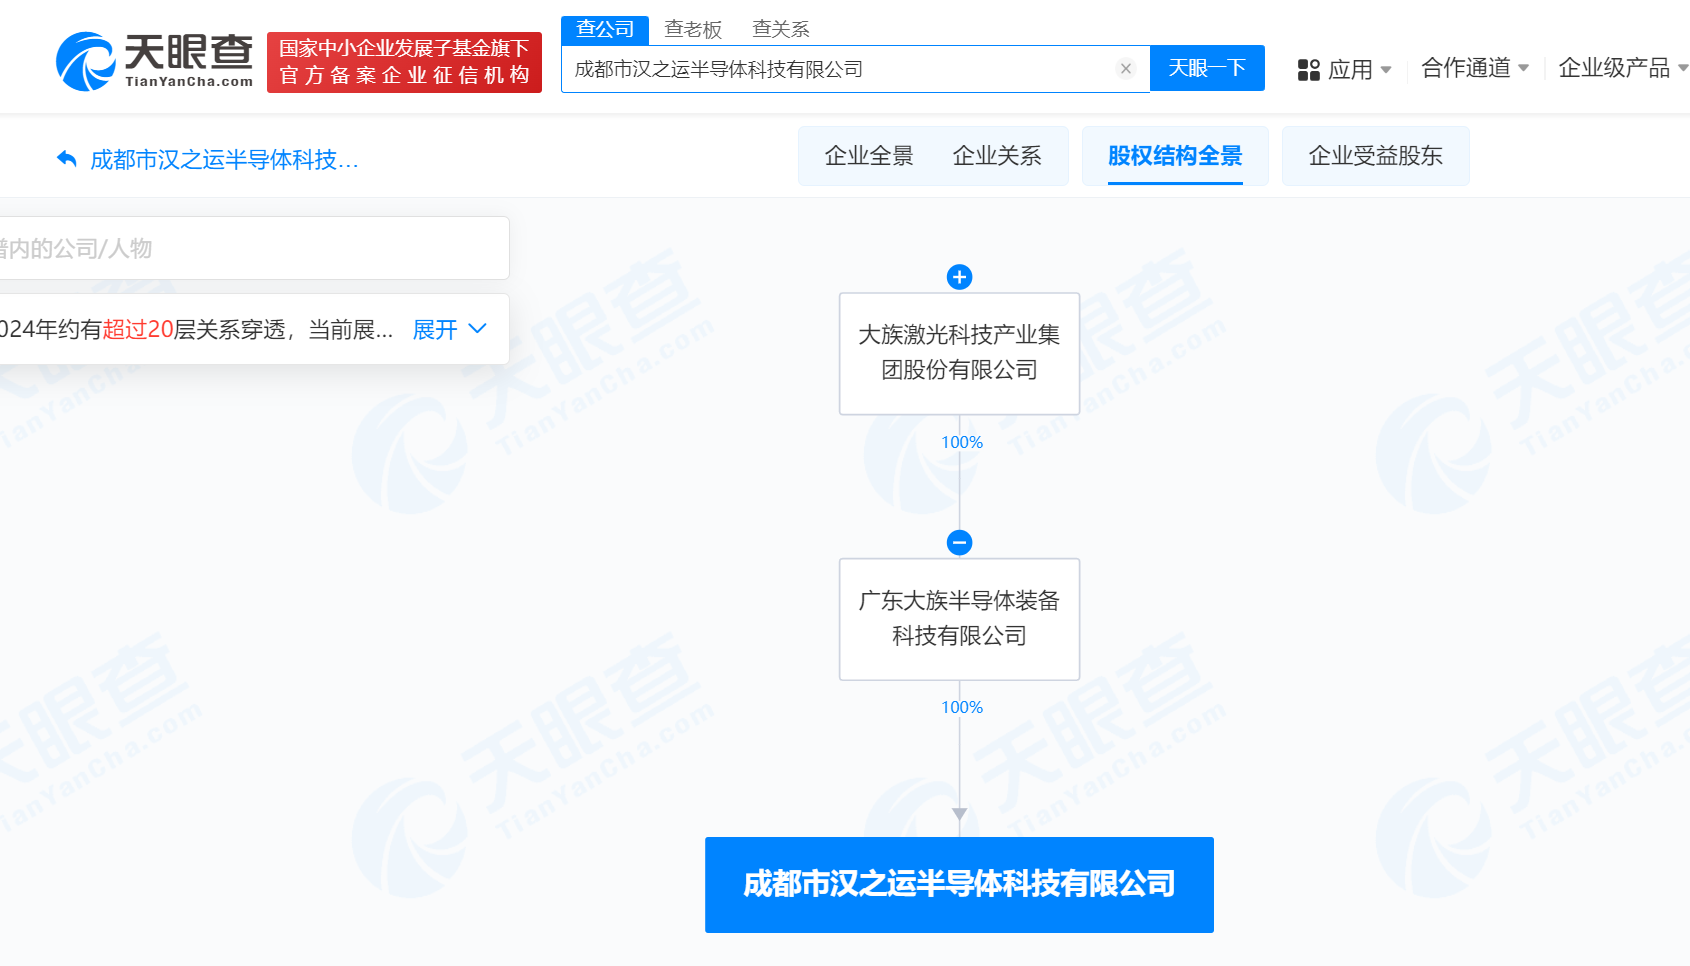This screenshot has width=1690, height=966.
Task: Expand shareholders above 大族激光 with plus icon
Action: [x=959, y=277]
